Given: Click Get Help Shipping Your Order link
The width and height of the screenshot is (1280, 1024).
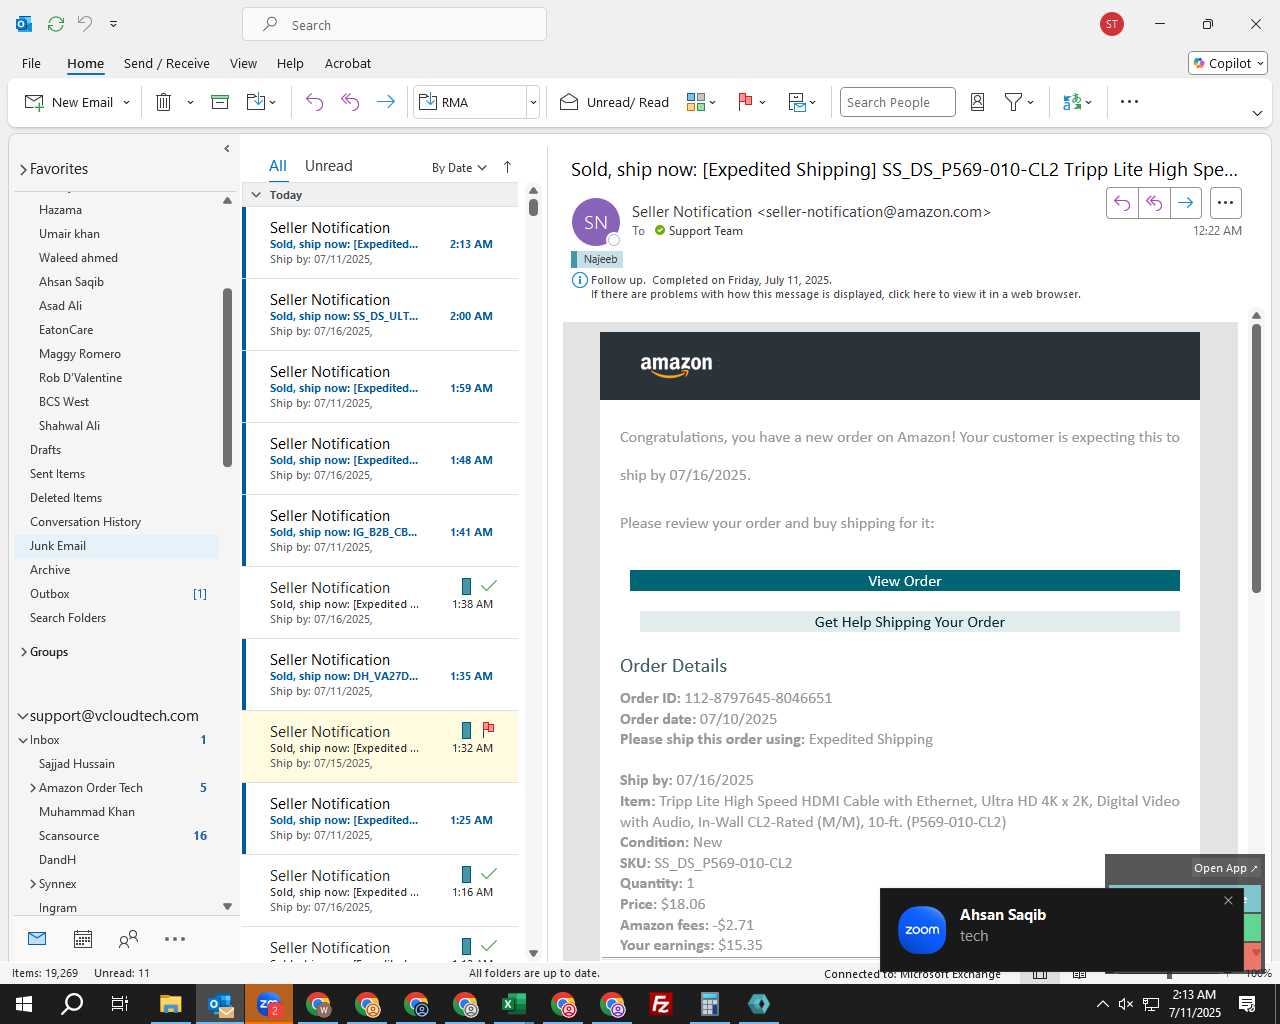Looking at the screenshot, I should (x=910, y=622).
